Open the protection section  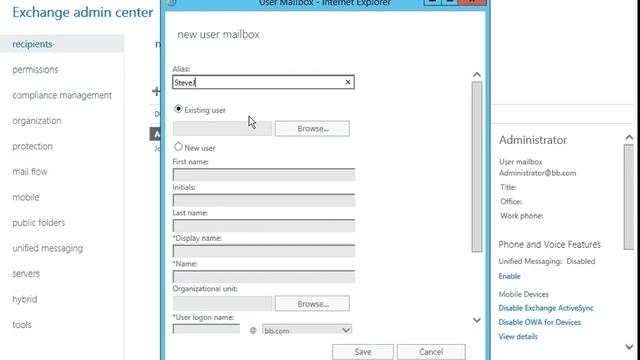point(32,146)
